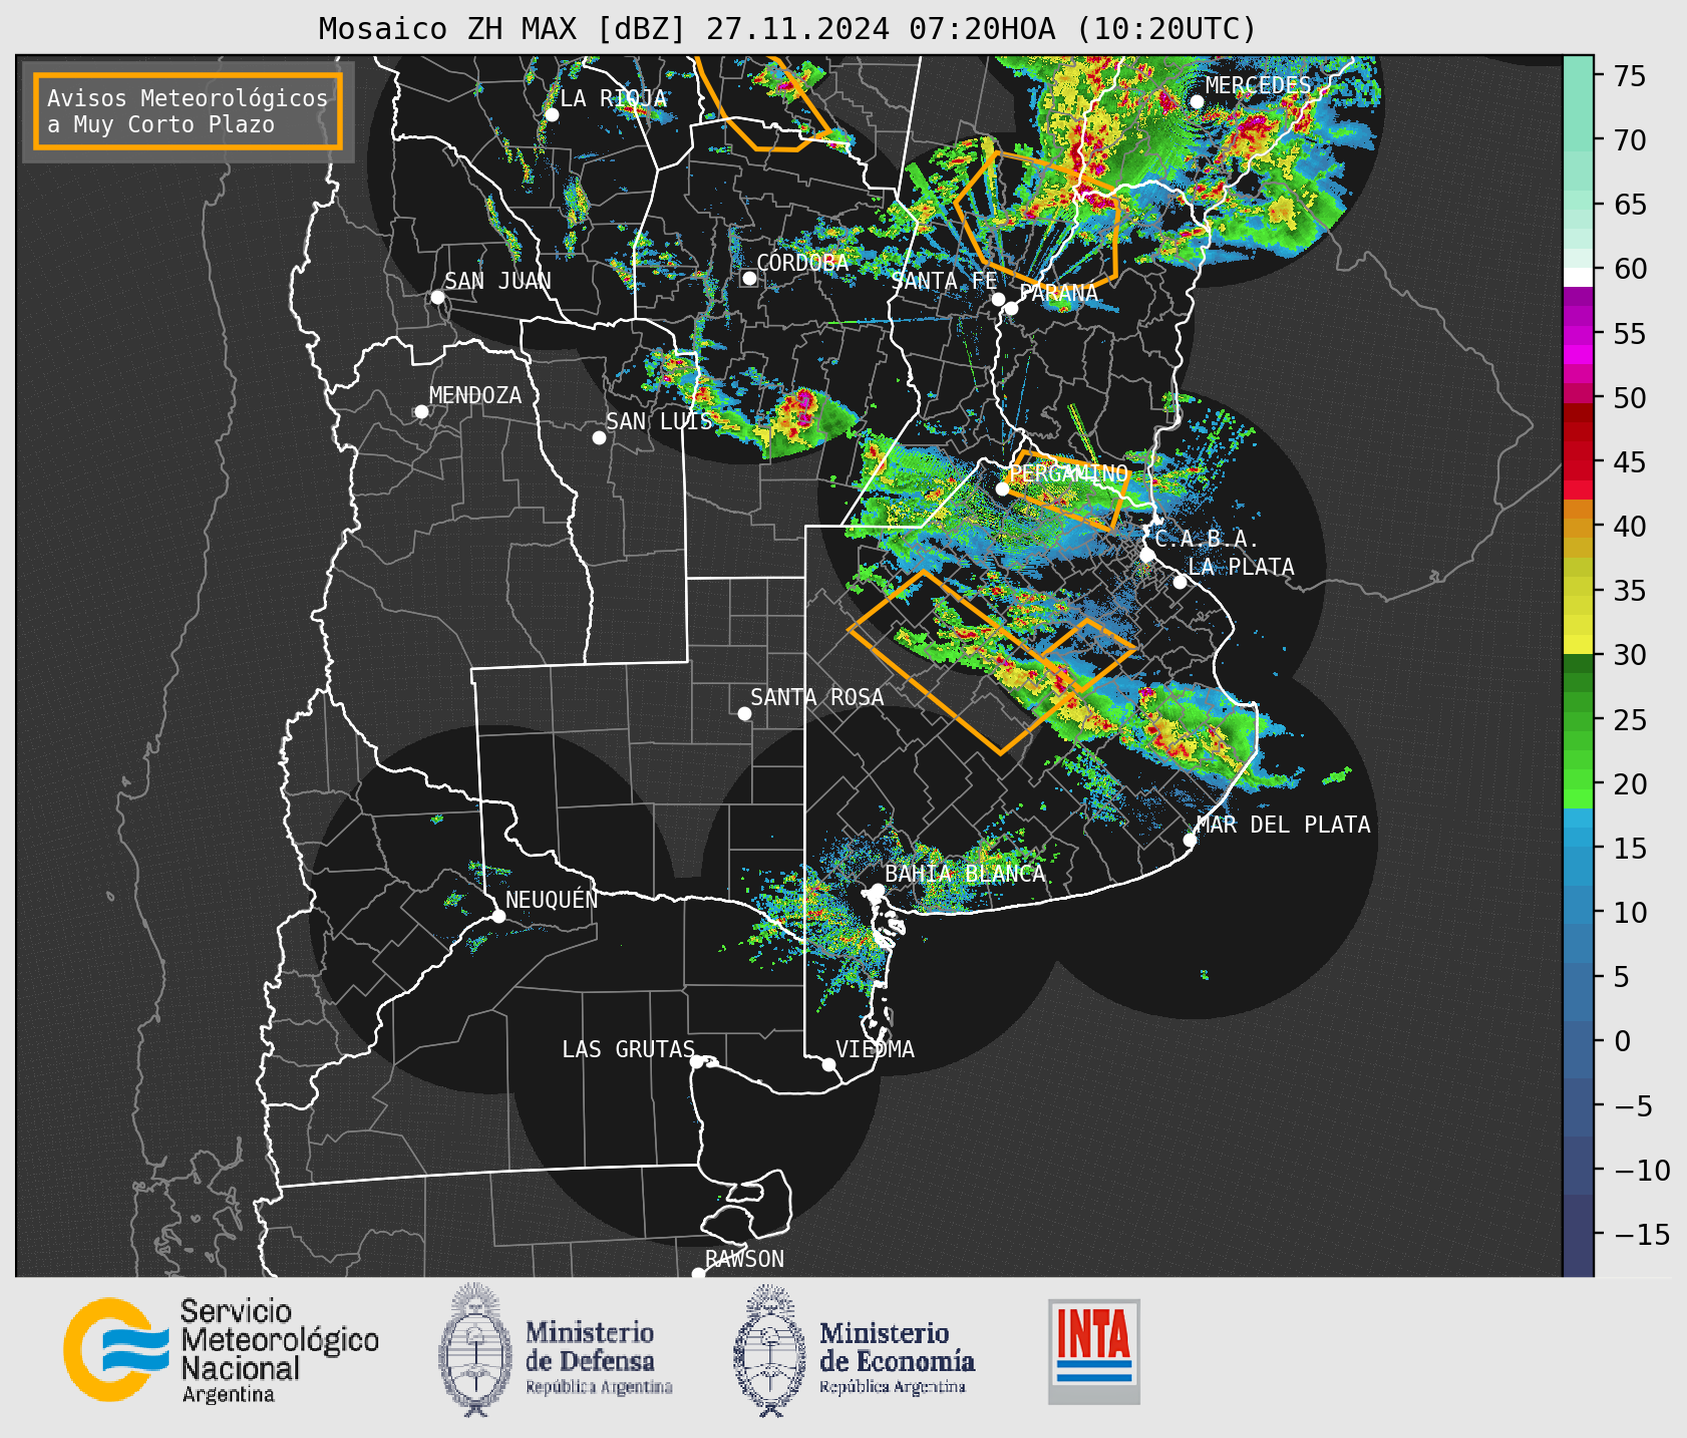Viewport: 1687px width, 1438px height.
Task: Click the LA RIOJA city label
Action: point(613,98)
